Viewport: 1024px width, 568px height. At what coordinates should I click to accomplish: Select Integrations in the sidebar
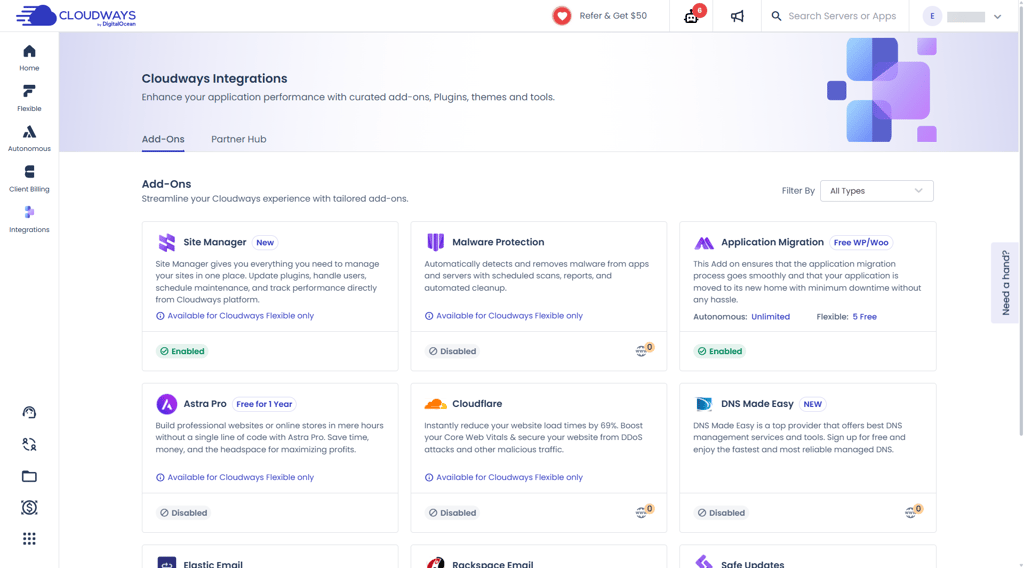point(29,219)
